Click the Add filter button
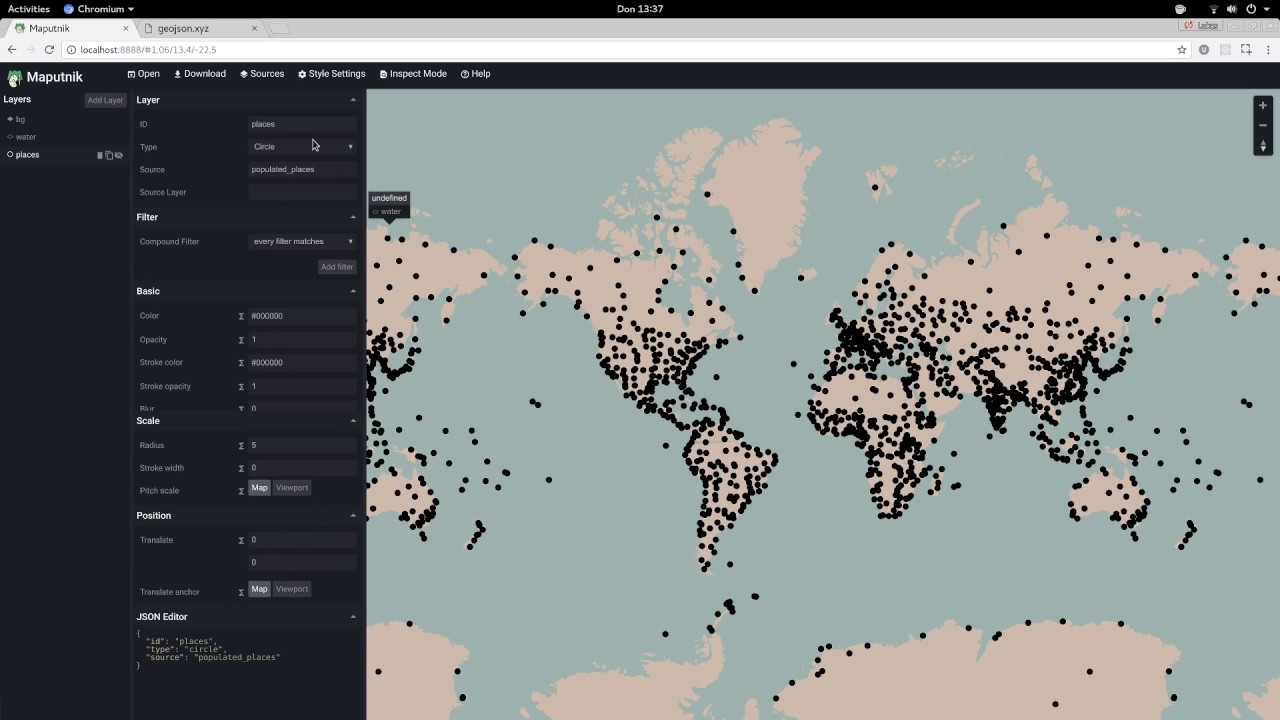The height and width of the screenshot is (720, 1280). pos(337,267)
